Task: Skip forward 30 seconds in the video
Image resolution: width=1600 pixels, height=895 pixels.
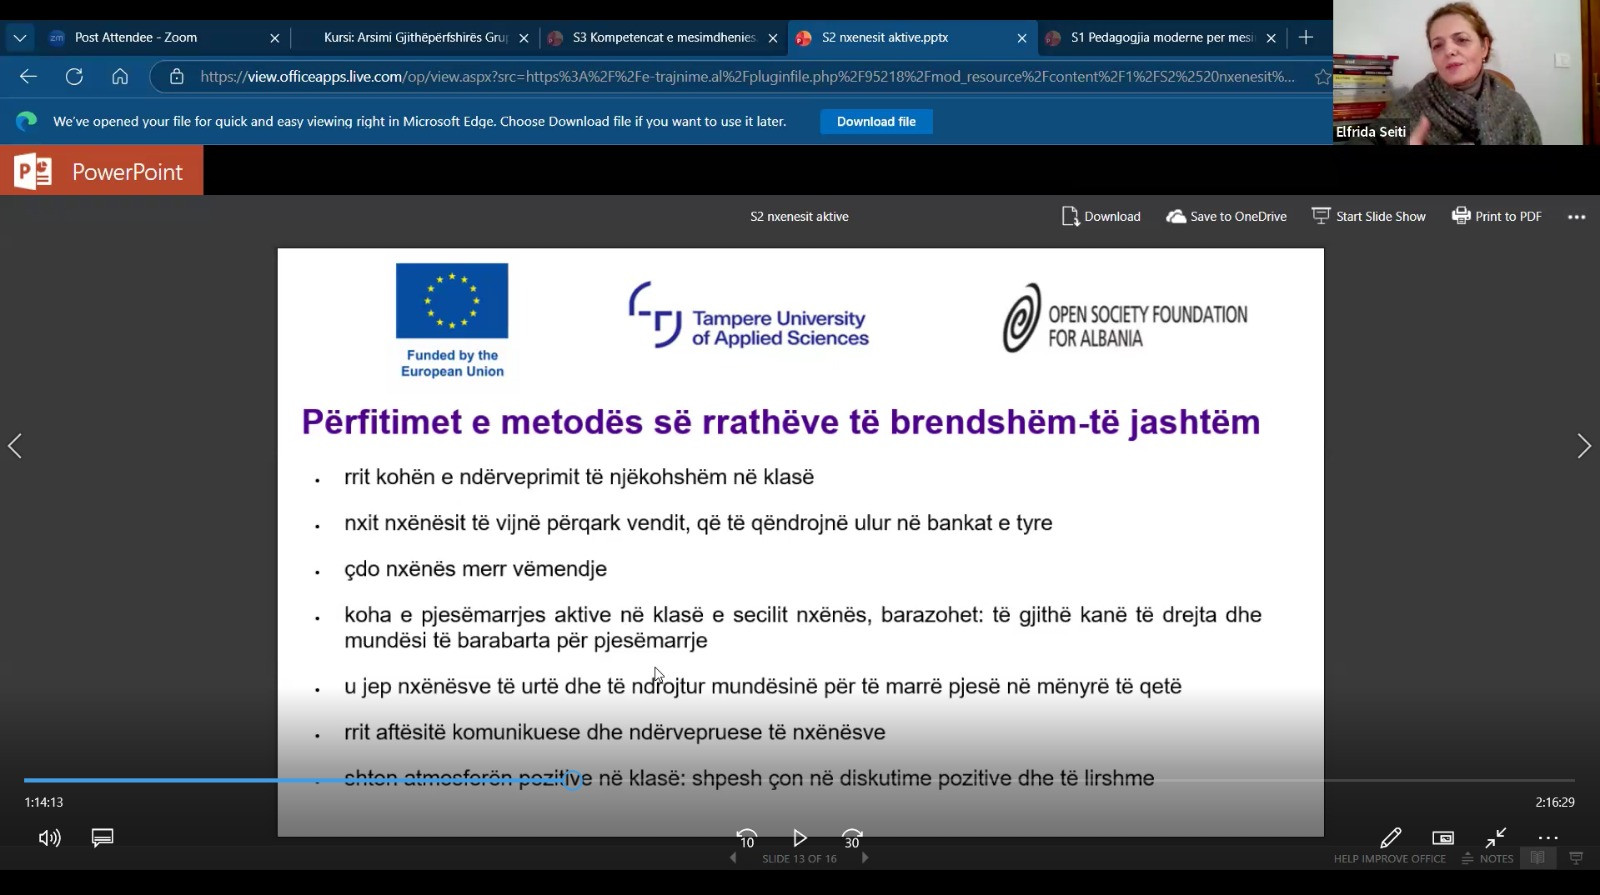Action: pos(852,838)
